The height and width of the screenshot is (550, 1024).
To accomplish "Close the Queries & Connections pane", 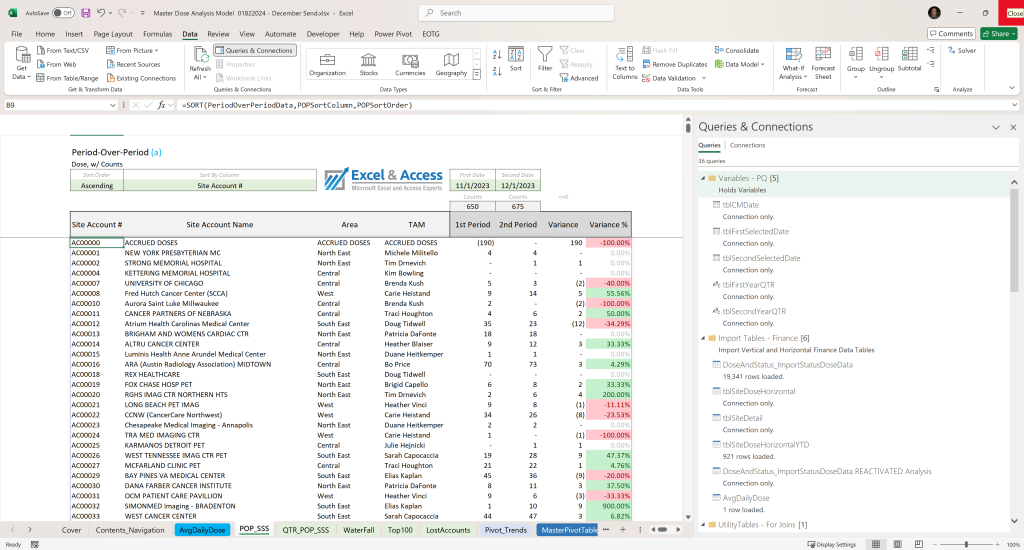I will (1014, 127).
